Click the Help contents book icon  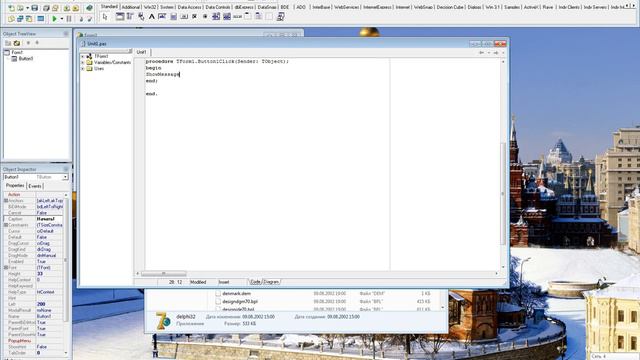point(89,8)
